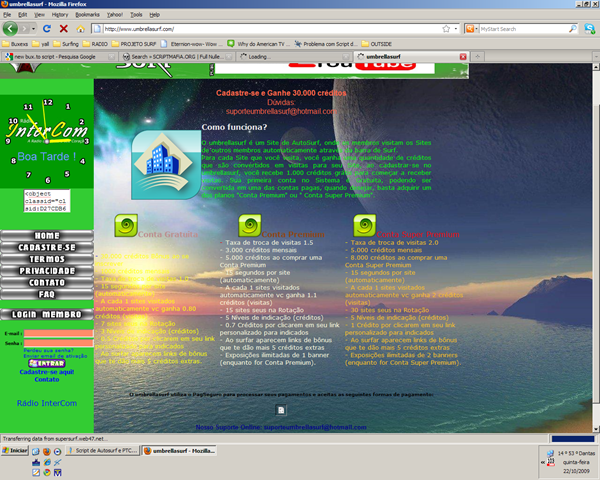Click the MyStart Search field

[x=523, y=29]
